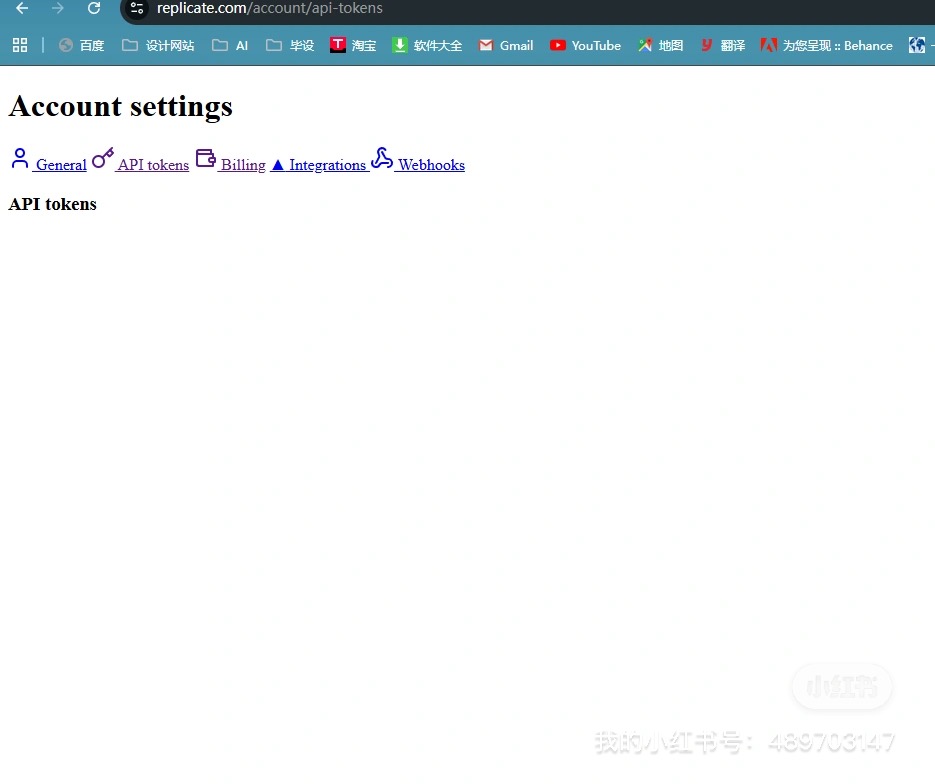The image size is (935, 784).
Task: Open the 淘宝 bookmark
Action: tap(353, 45)
